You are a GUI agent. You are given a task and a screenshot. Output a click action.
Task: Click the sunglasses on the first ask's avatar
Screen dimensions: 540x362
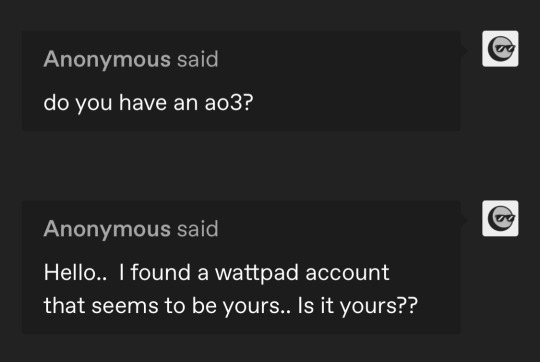[x=505, y=49]
